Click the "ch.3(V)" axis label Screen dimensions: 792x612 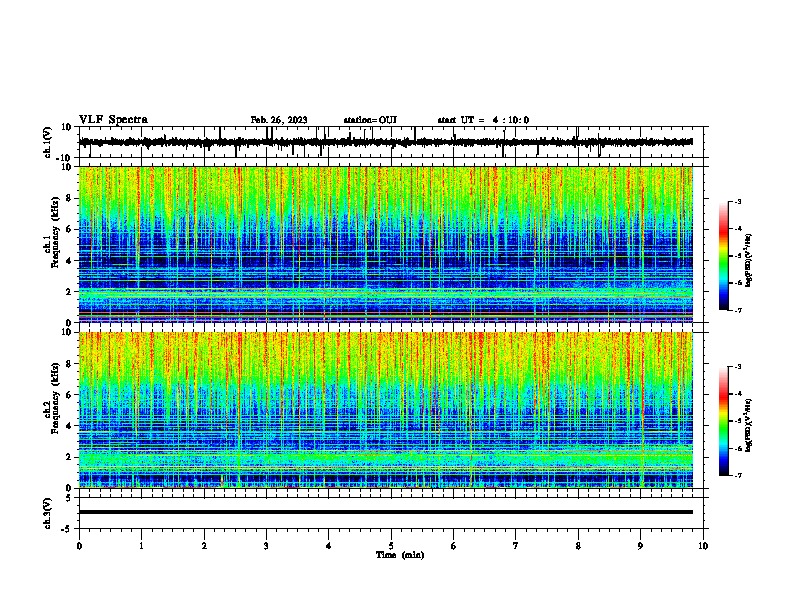[48, 513]
